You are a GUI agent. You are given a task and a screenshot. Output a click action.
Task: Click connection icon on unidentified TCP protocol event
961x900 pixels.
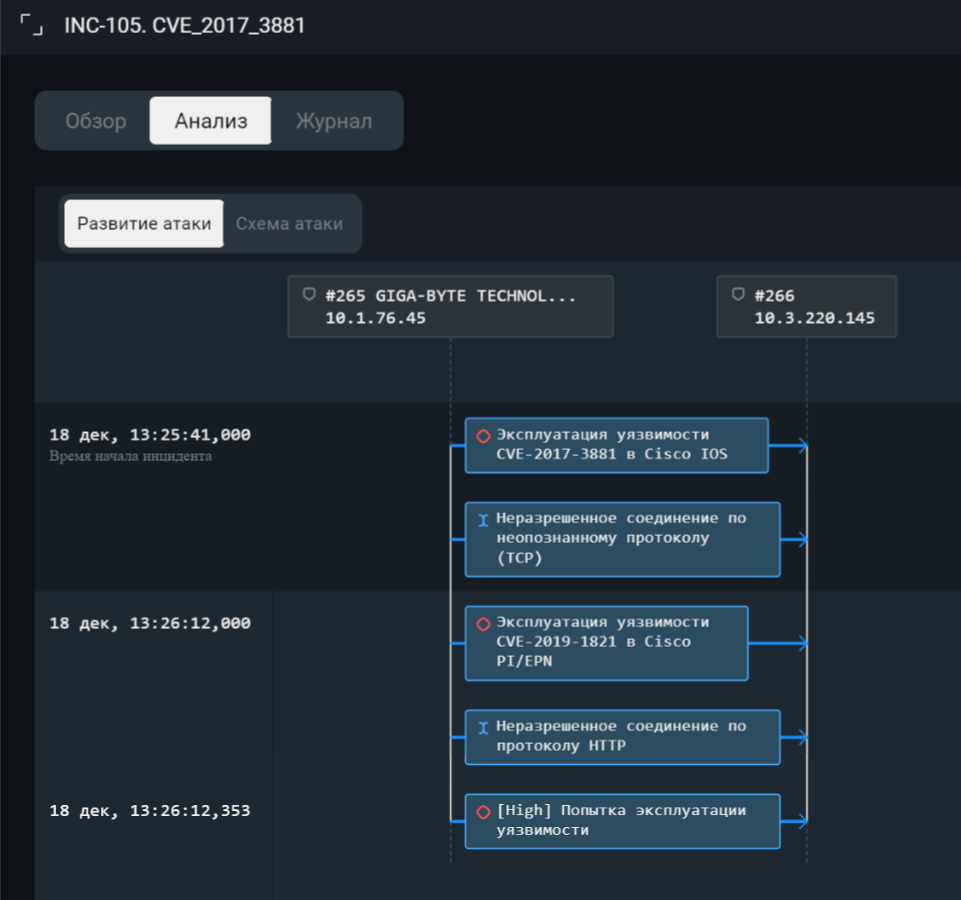pos(483,520)
